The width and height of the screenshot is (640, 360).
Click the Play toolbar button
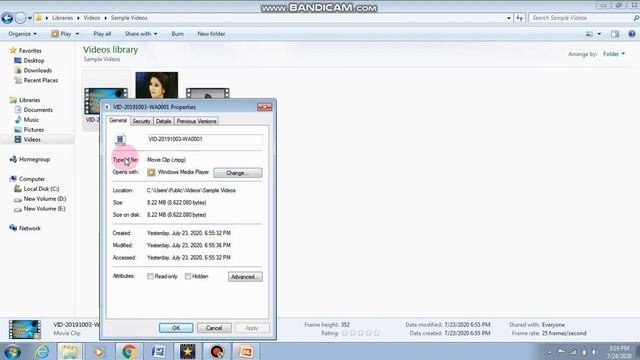61,34
